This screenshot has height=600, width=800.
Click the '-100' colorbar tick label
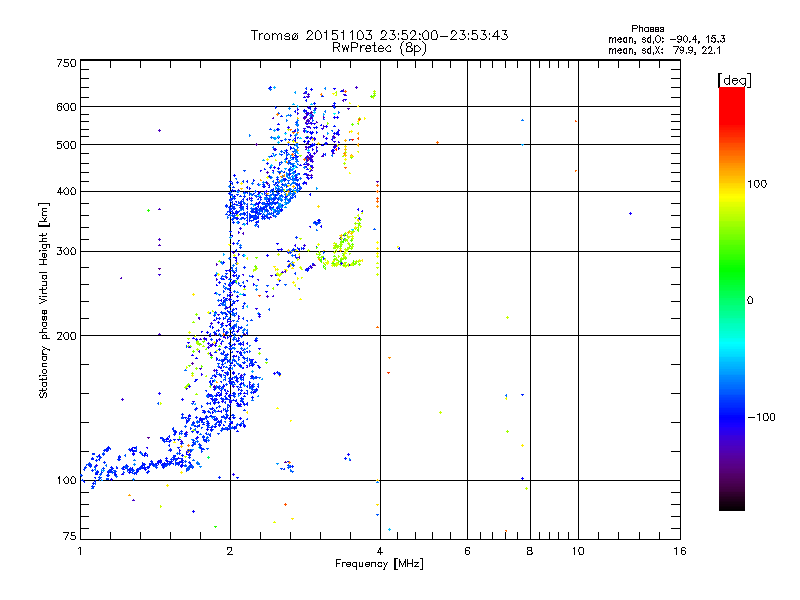761,417
